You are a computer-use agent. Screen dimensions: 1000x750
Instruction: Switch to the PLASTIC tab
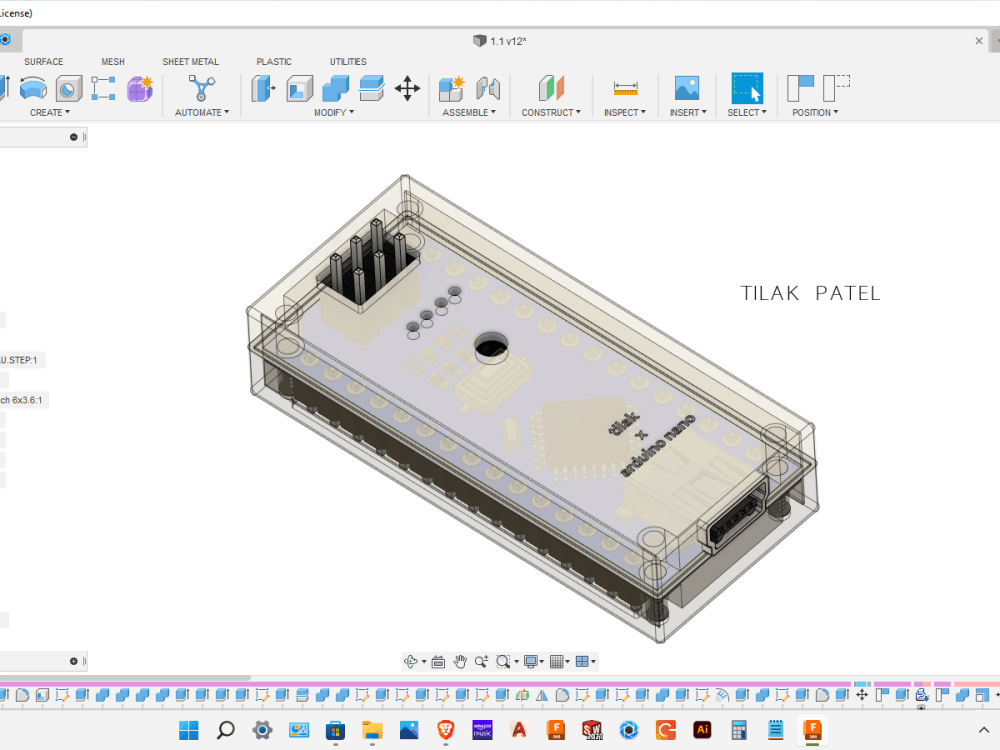(x=274, y=62)
